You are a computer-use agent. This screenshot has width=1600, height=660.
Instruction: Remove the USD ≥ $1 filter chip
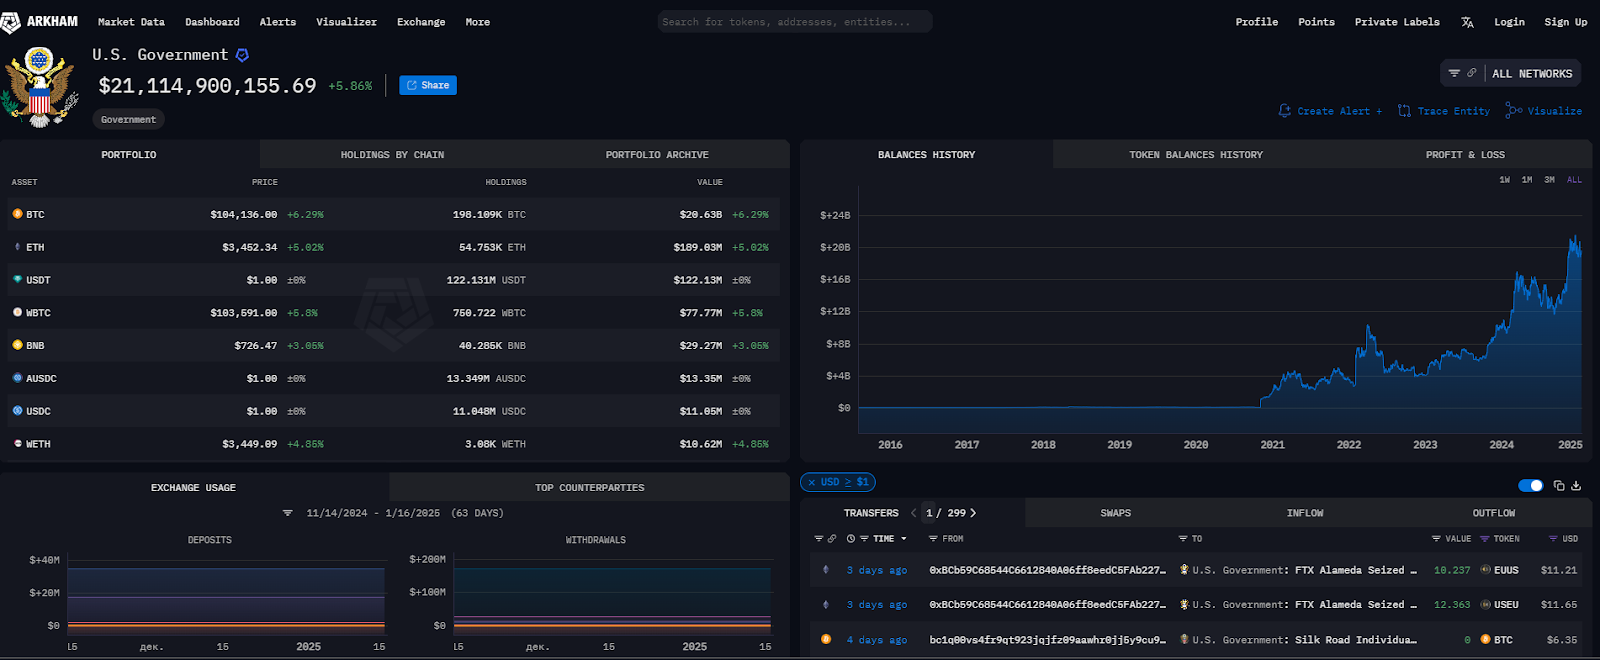tap(812, 482)
